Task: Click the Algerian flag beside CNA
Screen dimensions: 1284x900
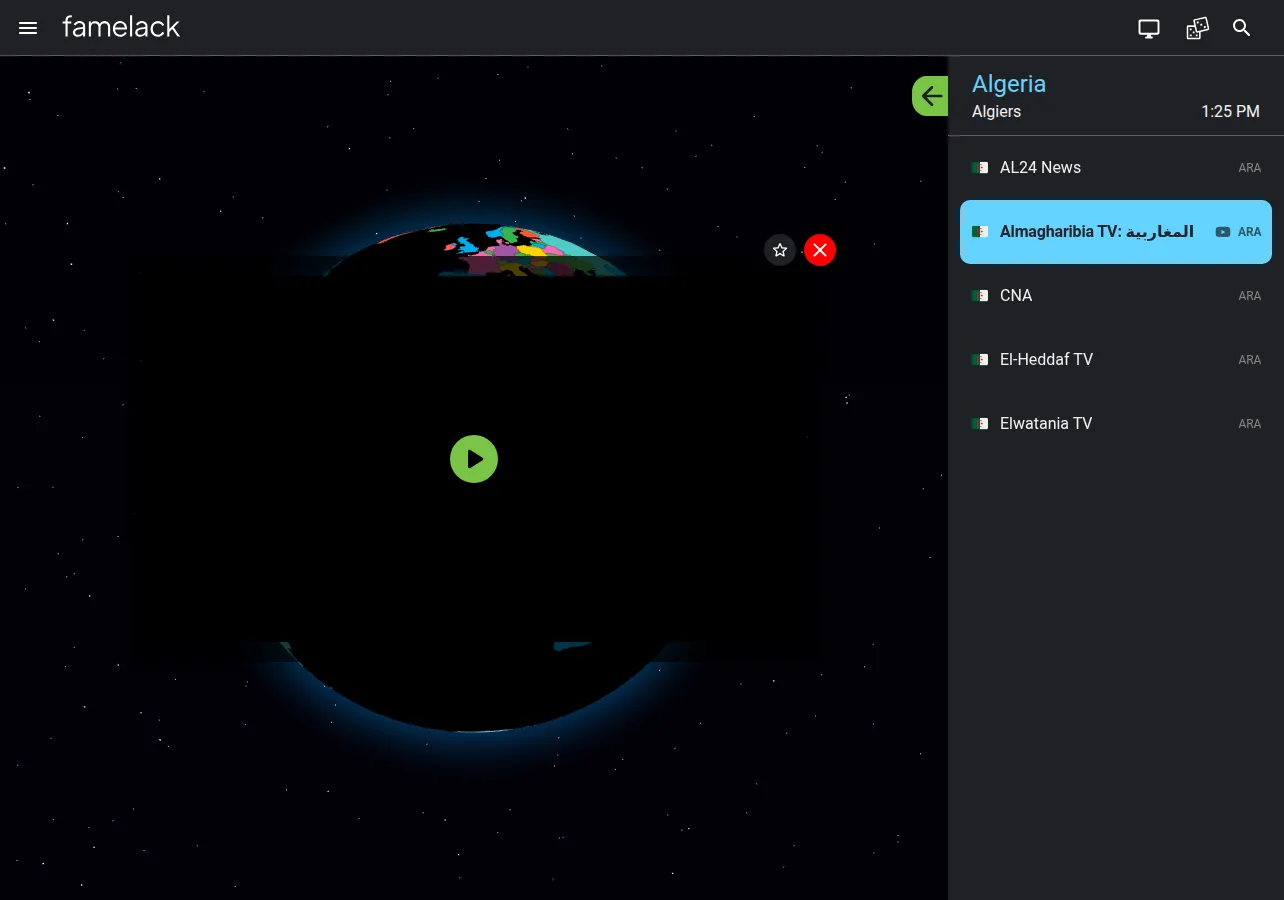Action: pos(980,296)
